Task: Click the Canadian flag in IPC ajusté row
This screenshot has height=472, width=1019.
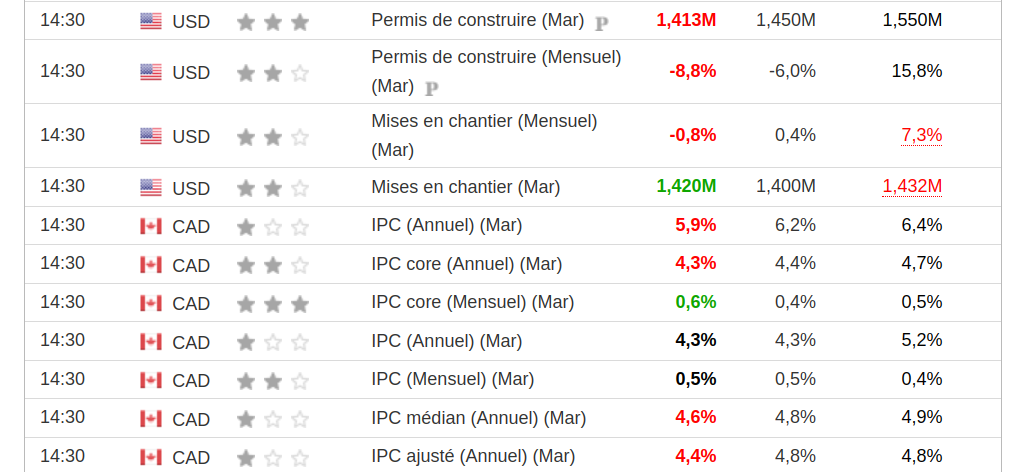Action: 151,457
